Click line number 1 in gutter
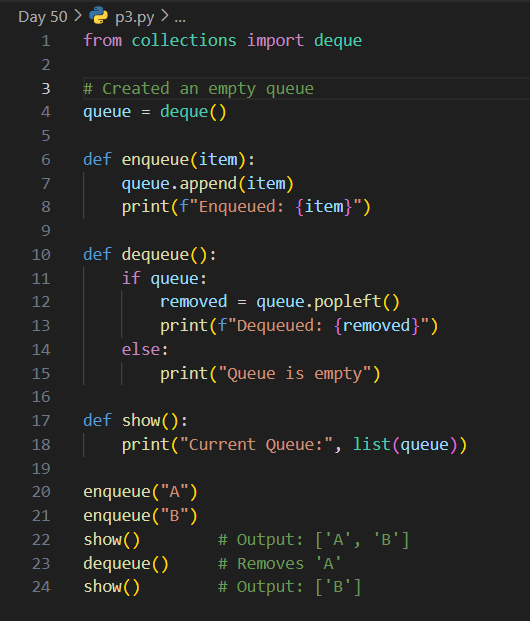530x621 pixels. pyautogui.click(x=46, y=41)
